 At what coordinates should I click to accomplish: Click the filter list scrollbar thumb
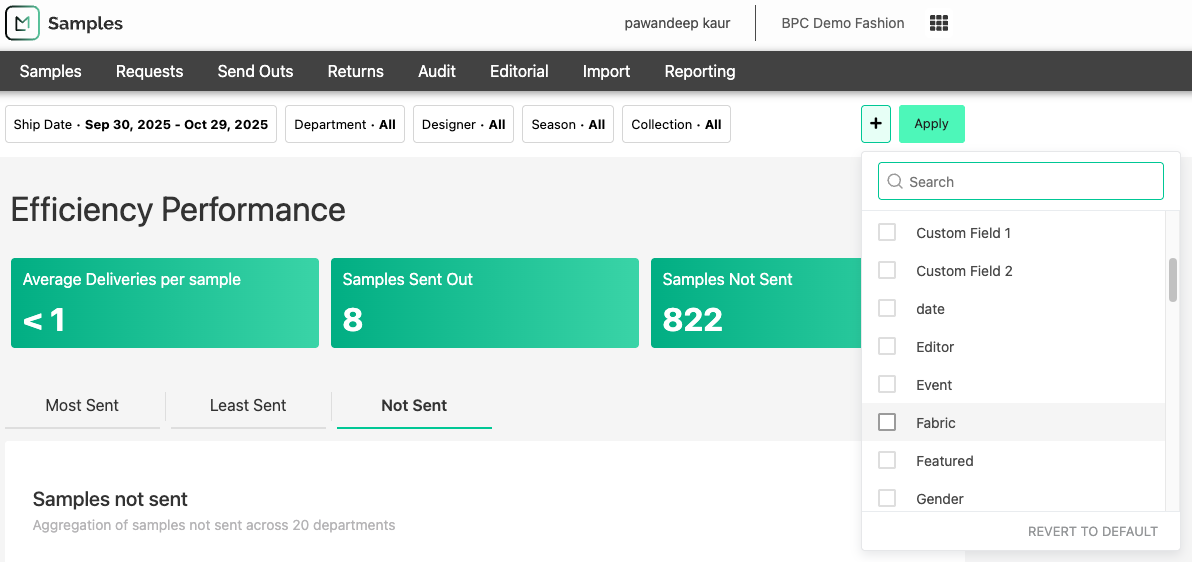[x=1173, y=280]
